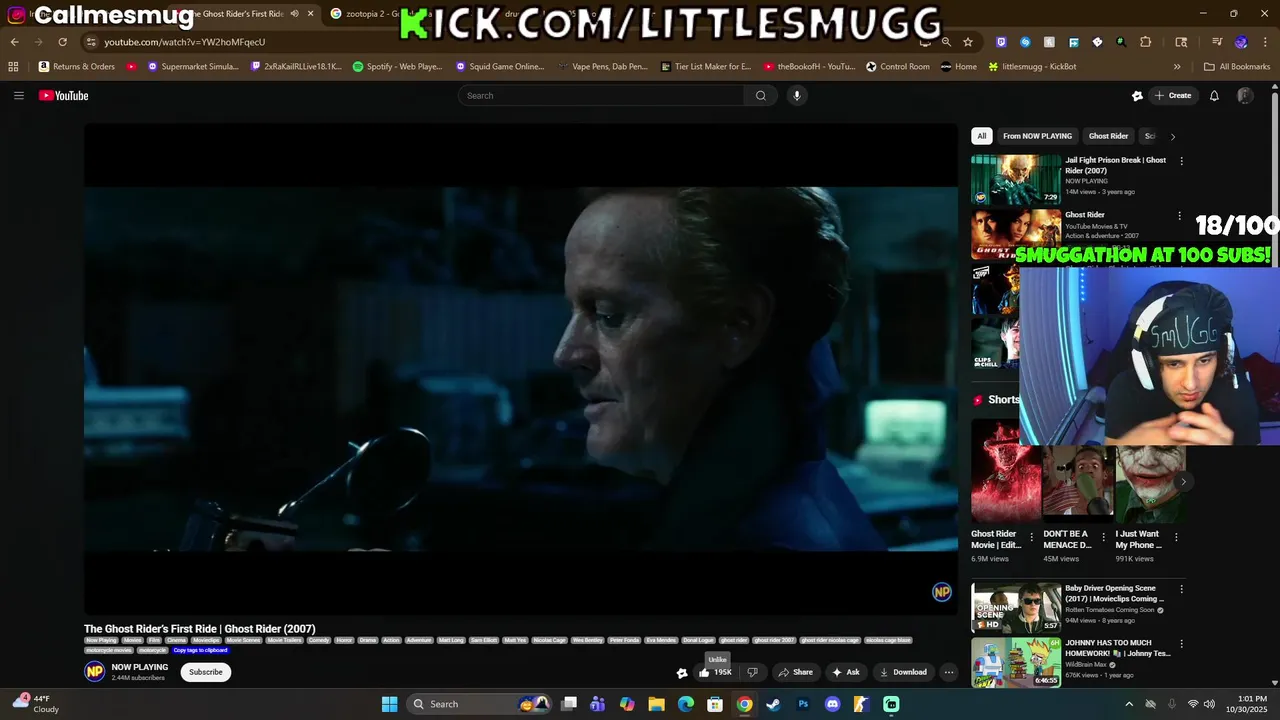This screenshot has width=1280, height=720.
Task: Open more actions ellipsis under video
Action: click(949, 672)
